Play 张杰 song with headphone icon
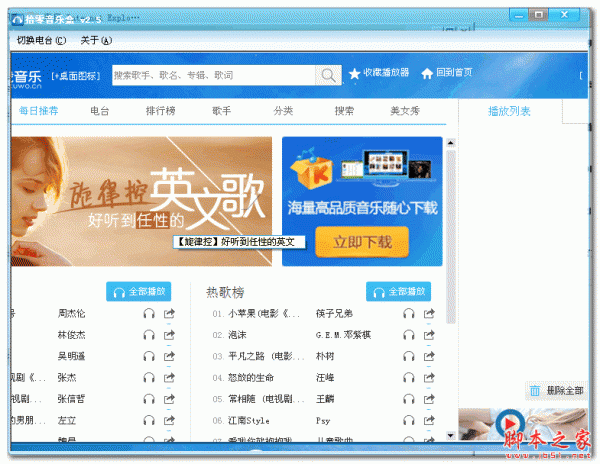Screen dimensions: 600x464 149,378
